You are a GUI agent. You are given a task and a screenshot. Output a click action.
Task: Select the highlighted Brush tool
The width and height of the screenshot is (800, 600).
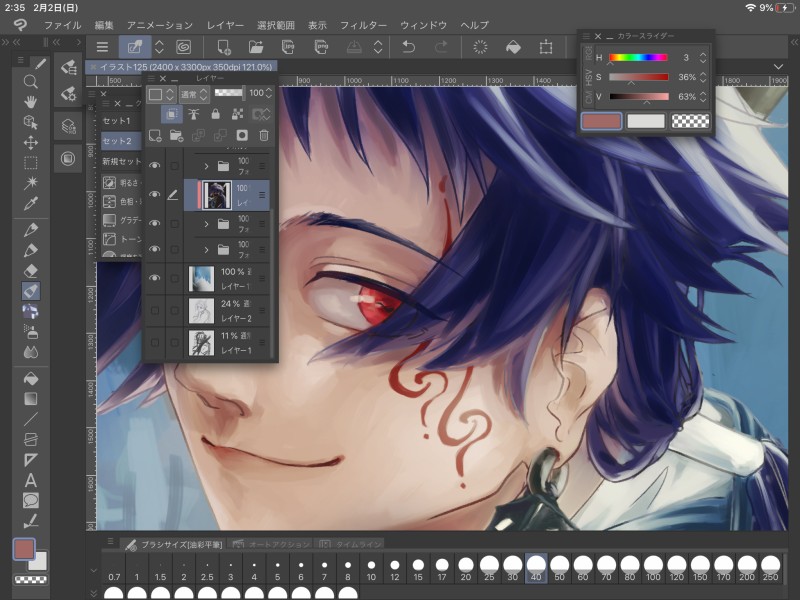[31, 291]
